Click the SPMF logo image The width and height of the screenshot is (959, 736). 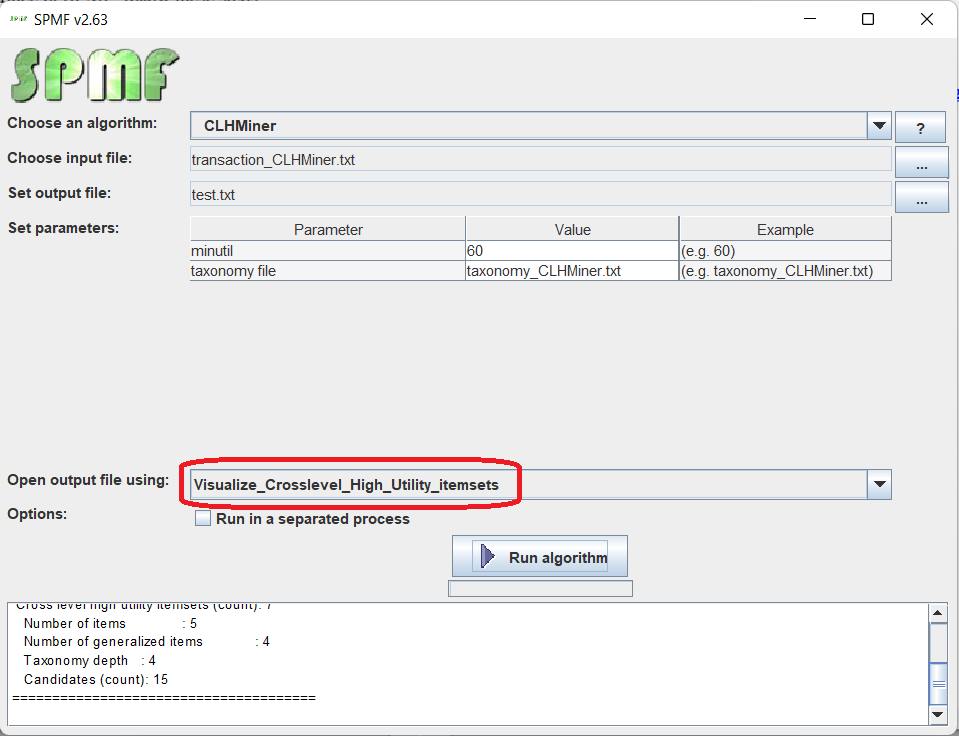[96, 76]
